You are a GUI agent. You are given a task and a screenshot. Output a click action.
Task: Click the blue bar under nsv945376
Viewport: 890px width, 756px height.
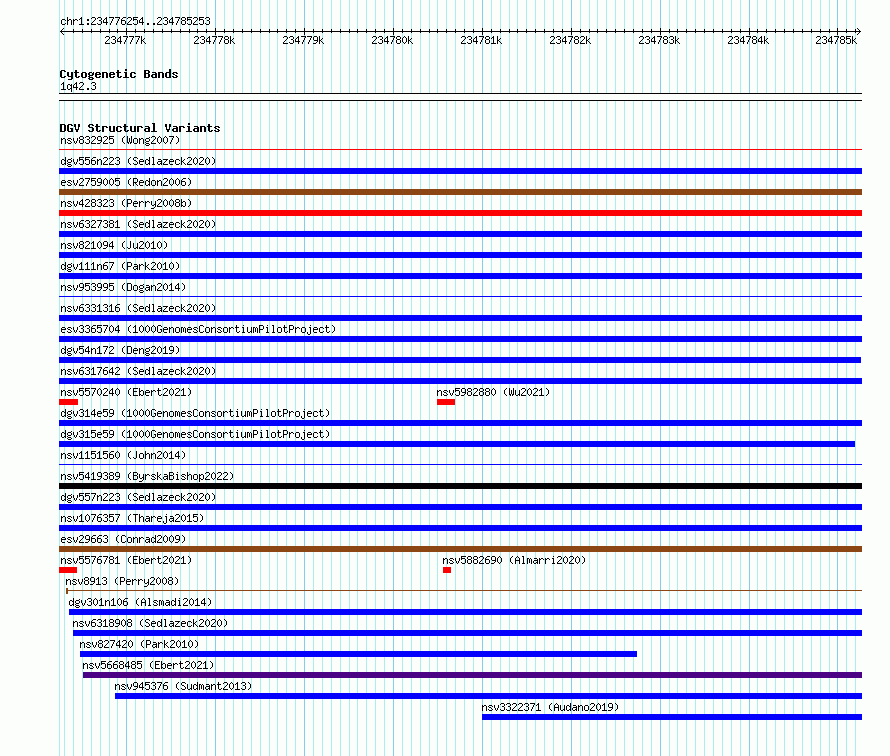488,696
